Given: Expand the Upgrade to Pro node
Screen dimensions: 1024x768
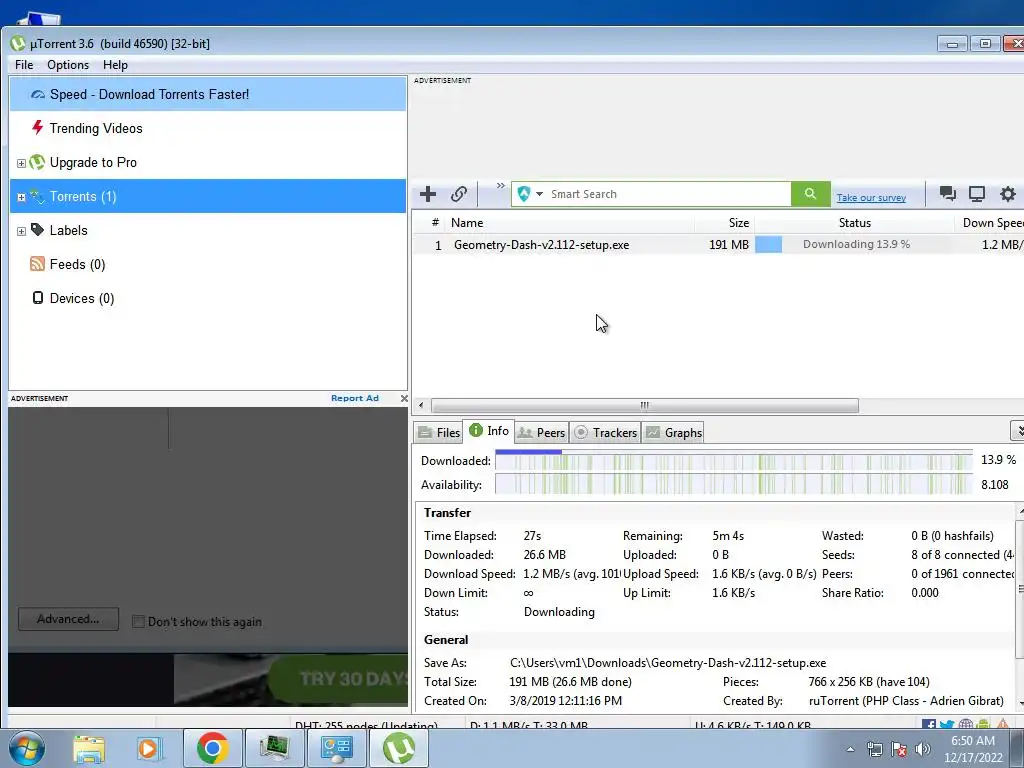Looking at the screenshot, I should coord(21,163).
